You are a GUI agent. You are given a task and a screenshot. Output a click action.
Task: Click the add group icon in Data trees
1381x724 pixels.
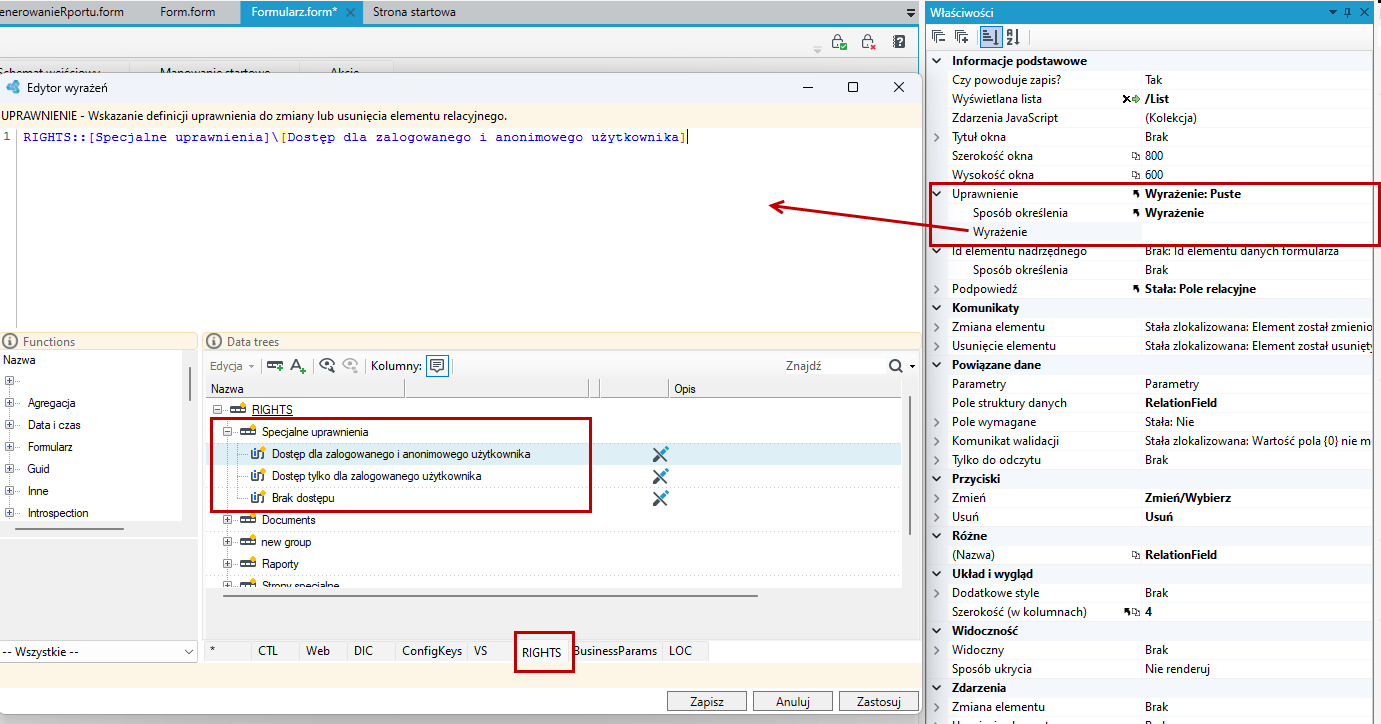point(275,366)
